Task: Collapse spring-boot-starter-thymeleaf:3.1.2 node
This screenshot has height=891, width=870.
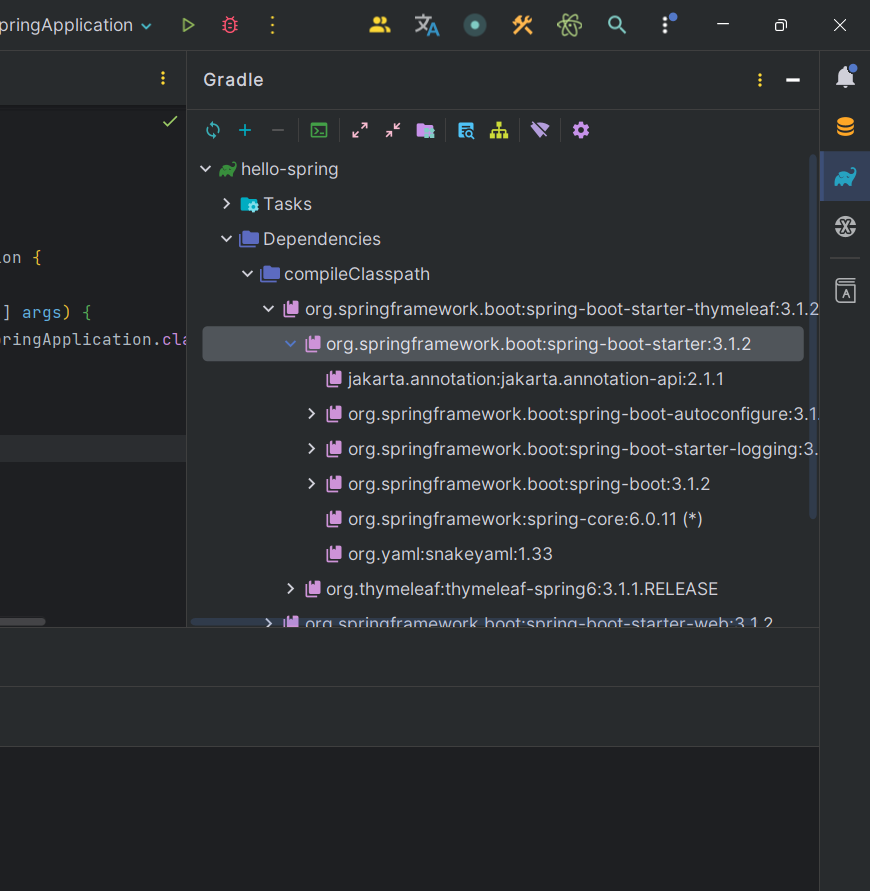Action: click(x=269, y=309)
